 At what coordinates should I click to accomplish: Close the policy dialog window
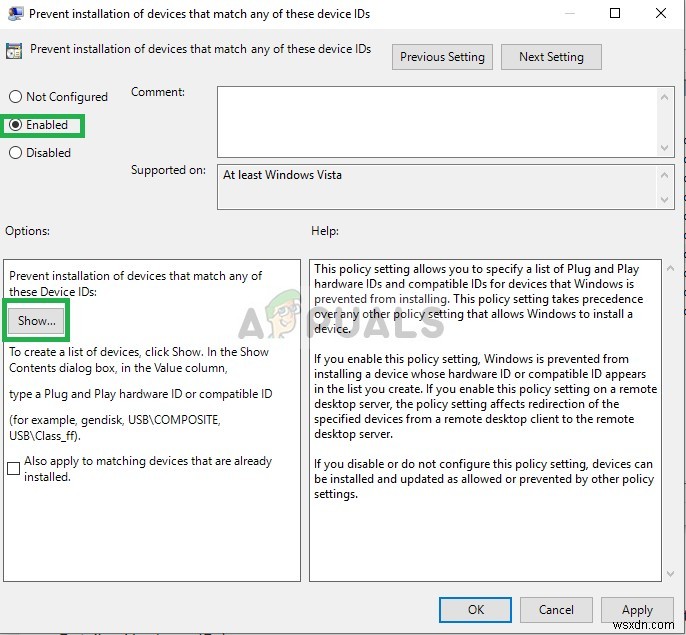[x=661, y=13]
